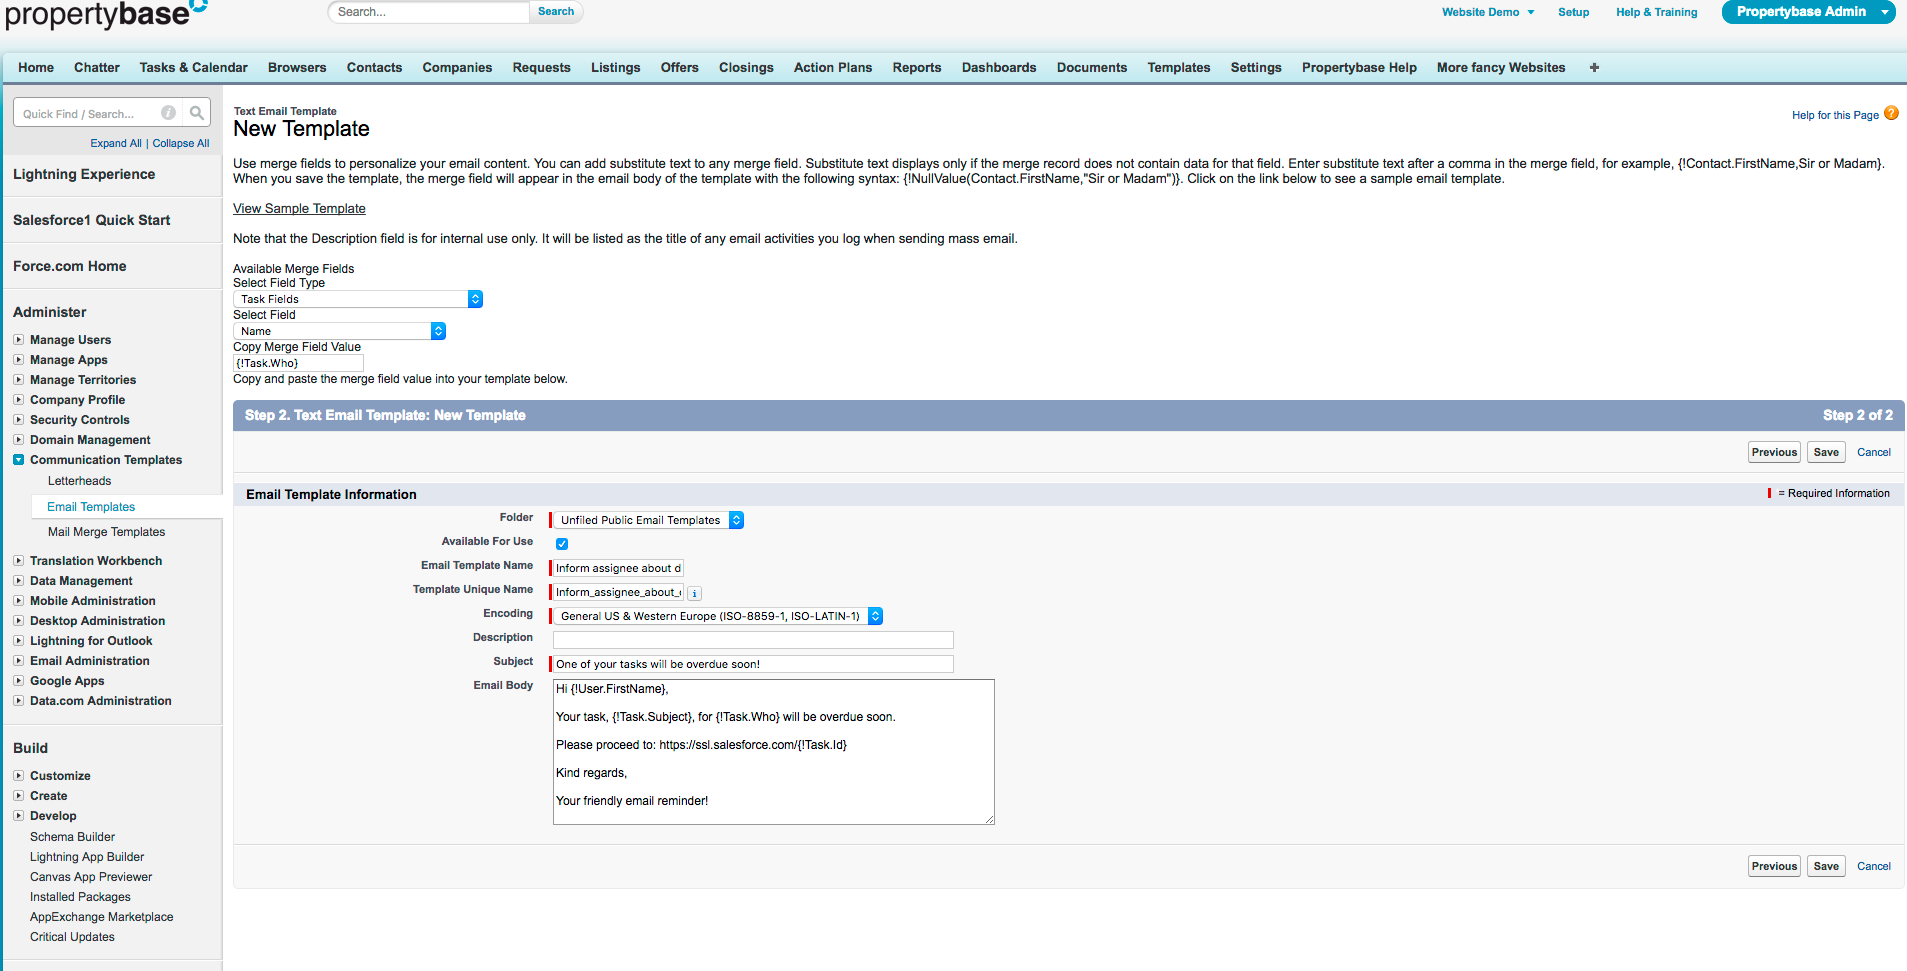Open the Home tab
The image size is (1907, 971).
tap(36, 68)
